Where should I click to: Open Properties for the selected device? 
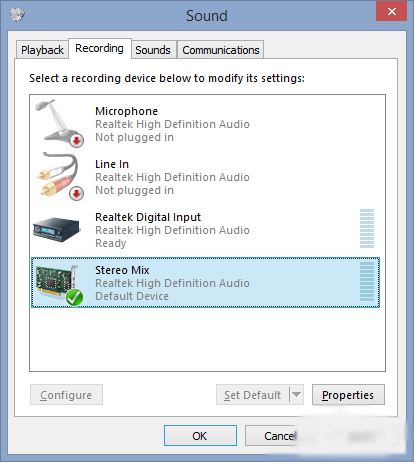click(x=348, y=395)
